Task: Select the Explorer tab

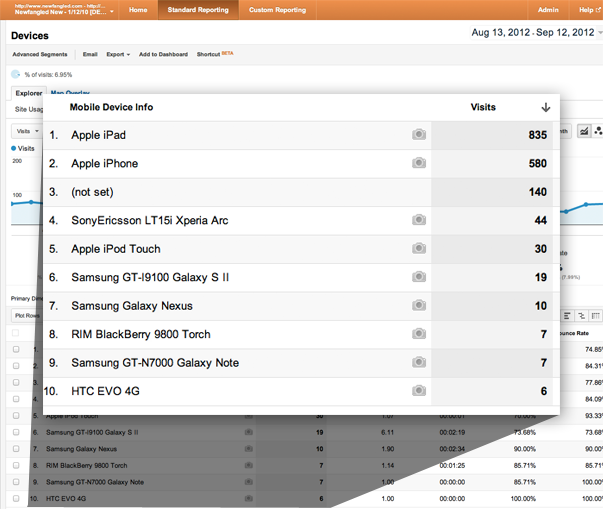Action: pos(29,93)
